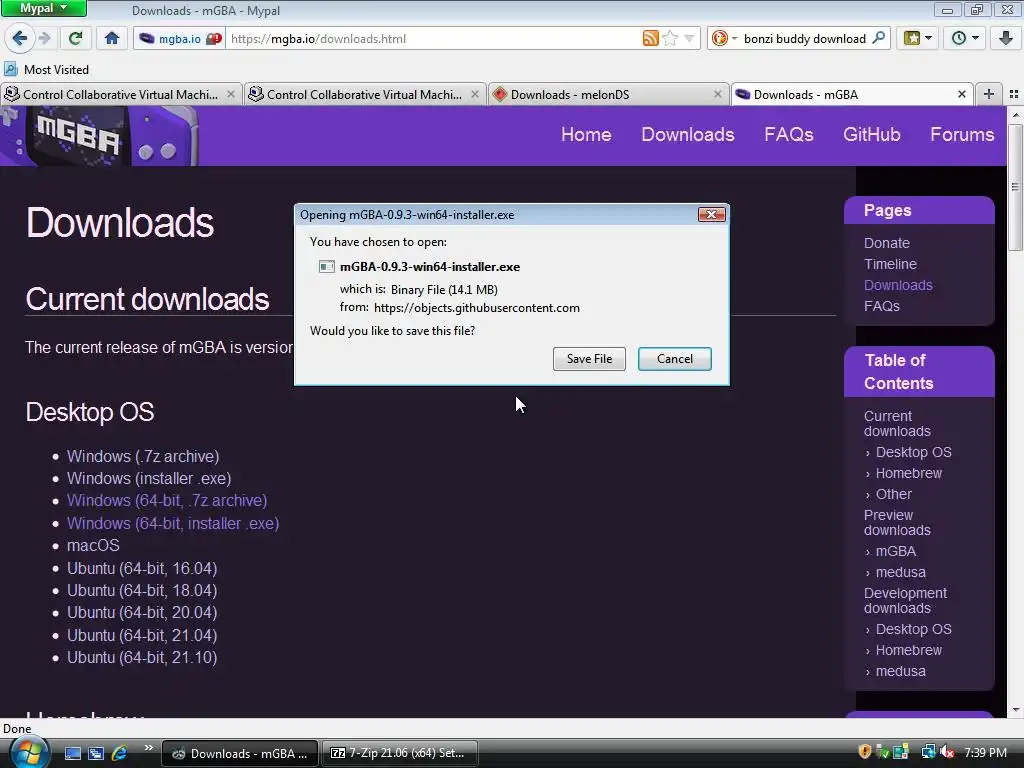Open the bookmarks menu button
The image size is (1024, 768).
(918, 39)
